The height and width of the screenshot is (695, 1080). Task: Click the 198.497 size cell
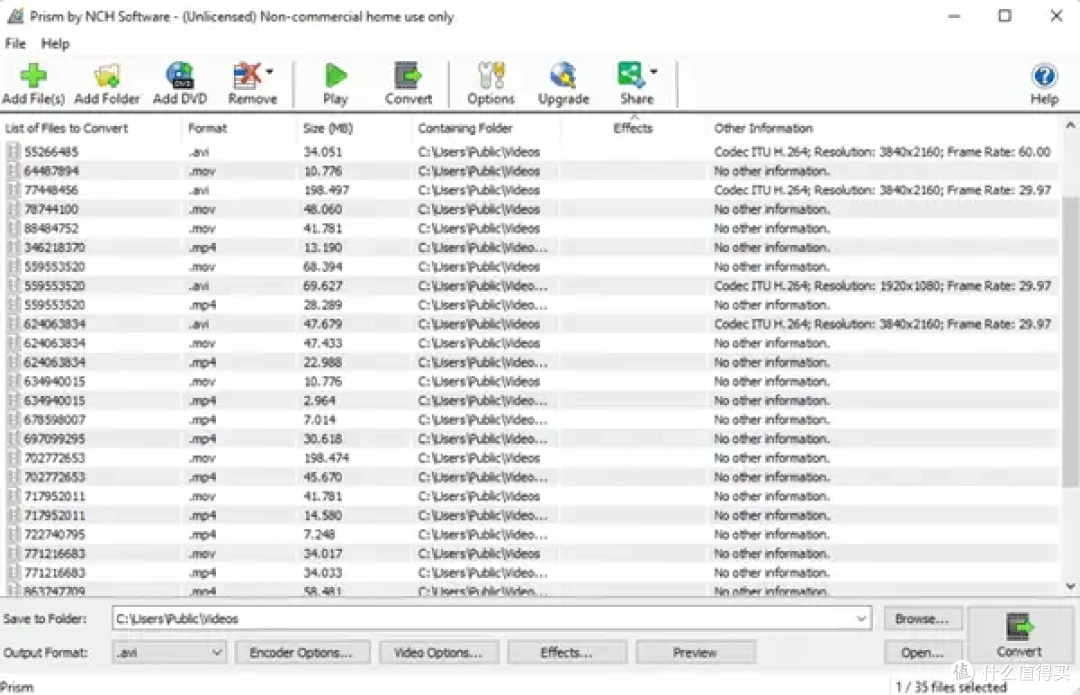tap(326, 190)
